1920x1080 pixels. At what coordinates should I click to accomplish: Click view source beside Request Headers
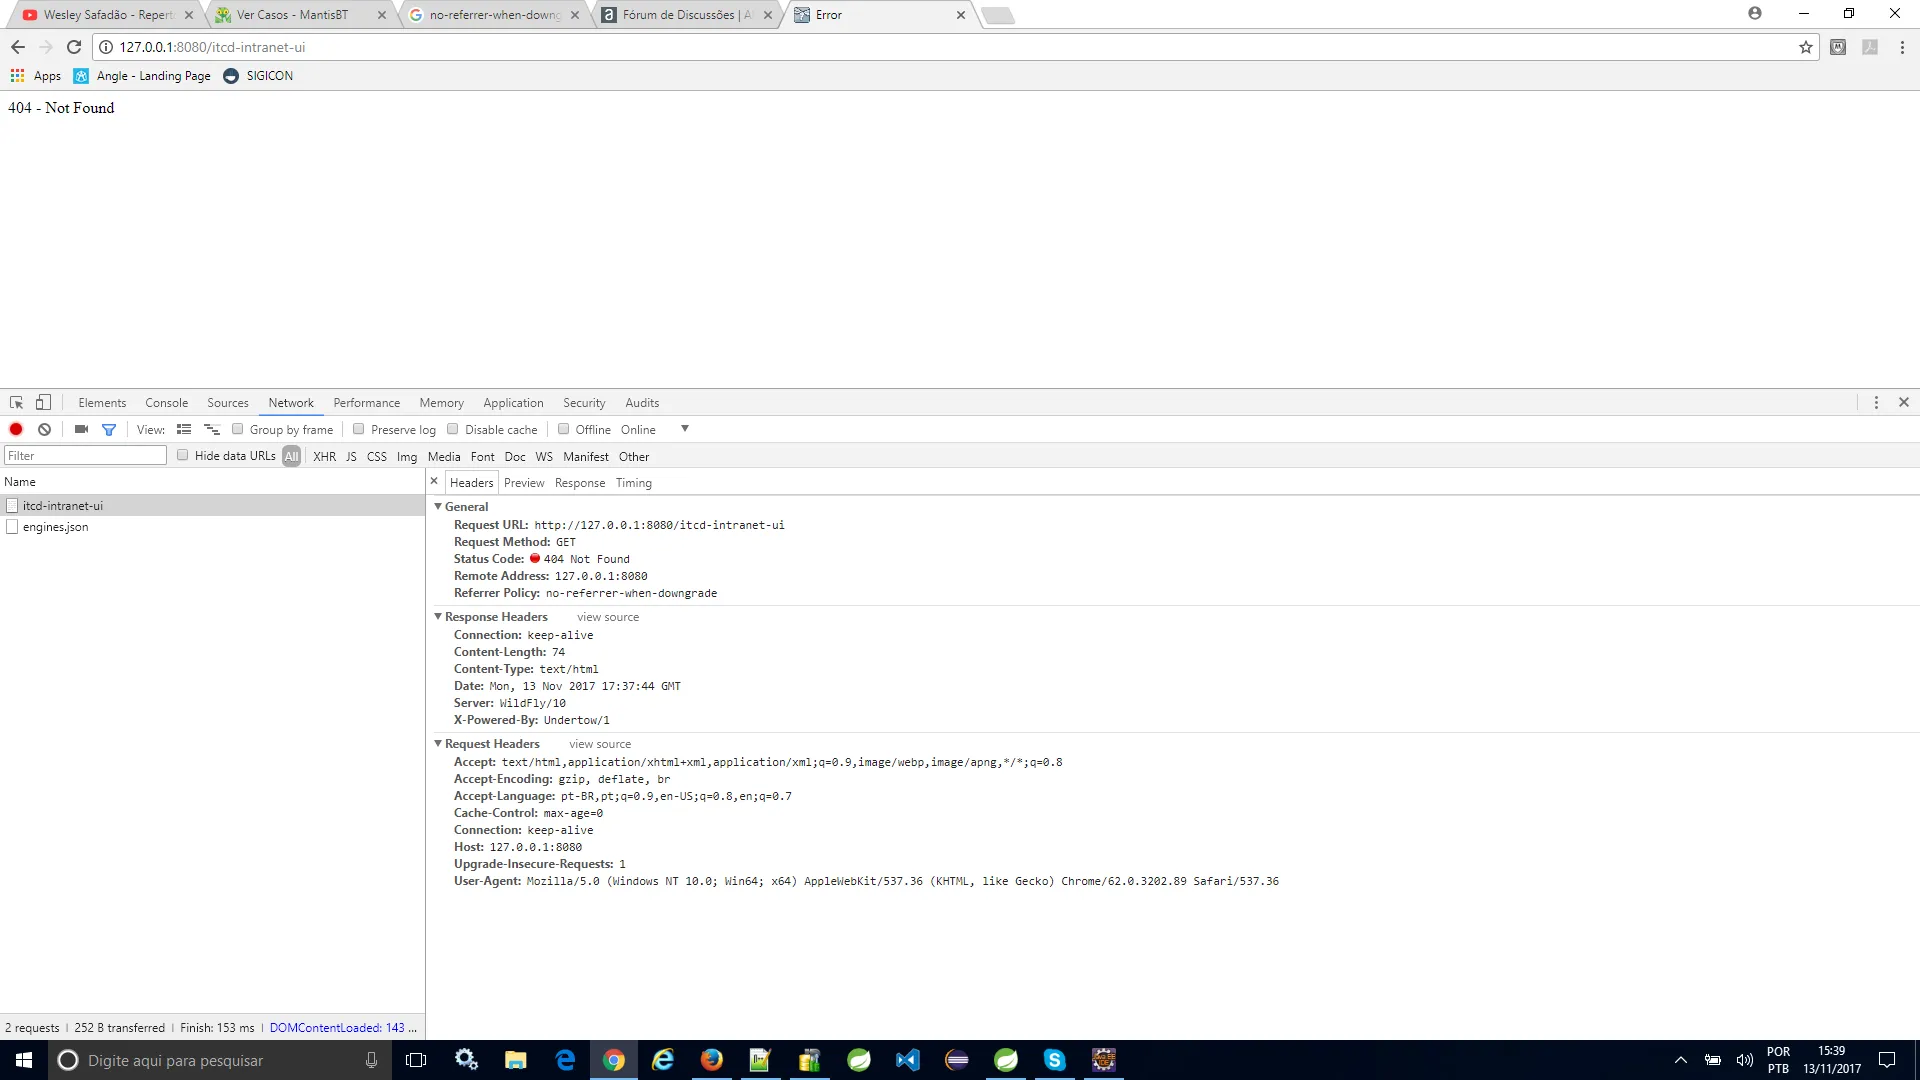pyautogui.click(x=600, y=744)
